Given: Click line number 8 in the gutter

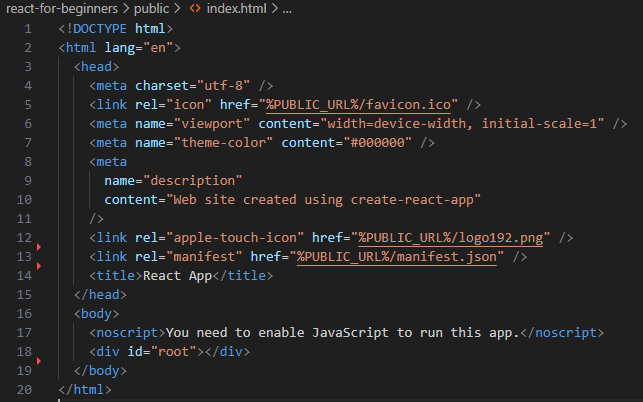Looking at the screenshot, I should point(28,162).
